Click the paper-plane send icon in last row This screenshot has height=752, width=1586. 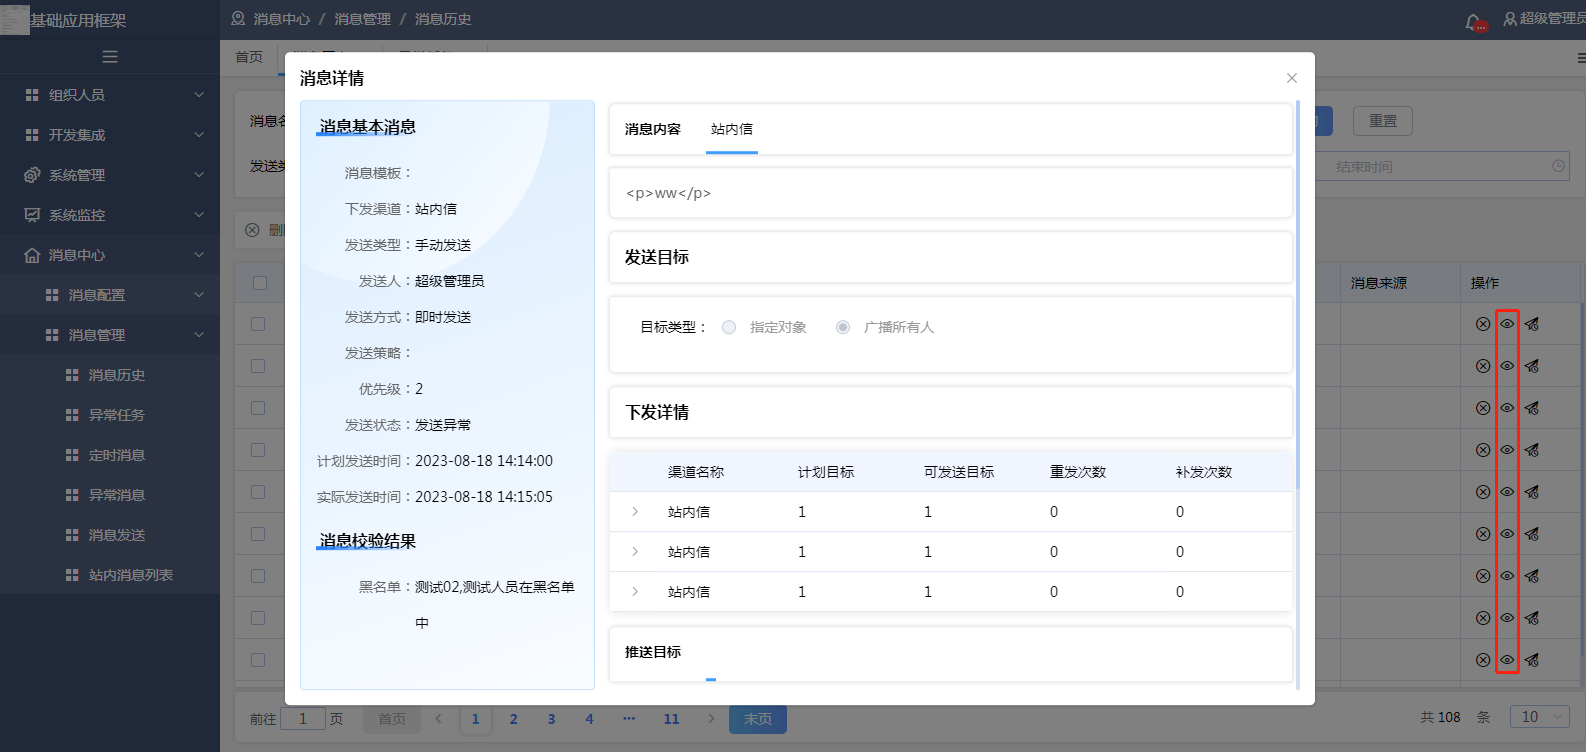click(1532, 660)
